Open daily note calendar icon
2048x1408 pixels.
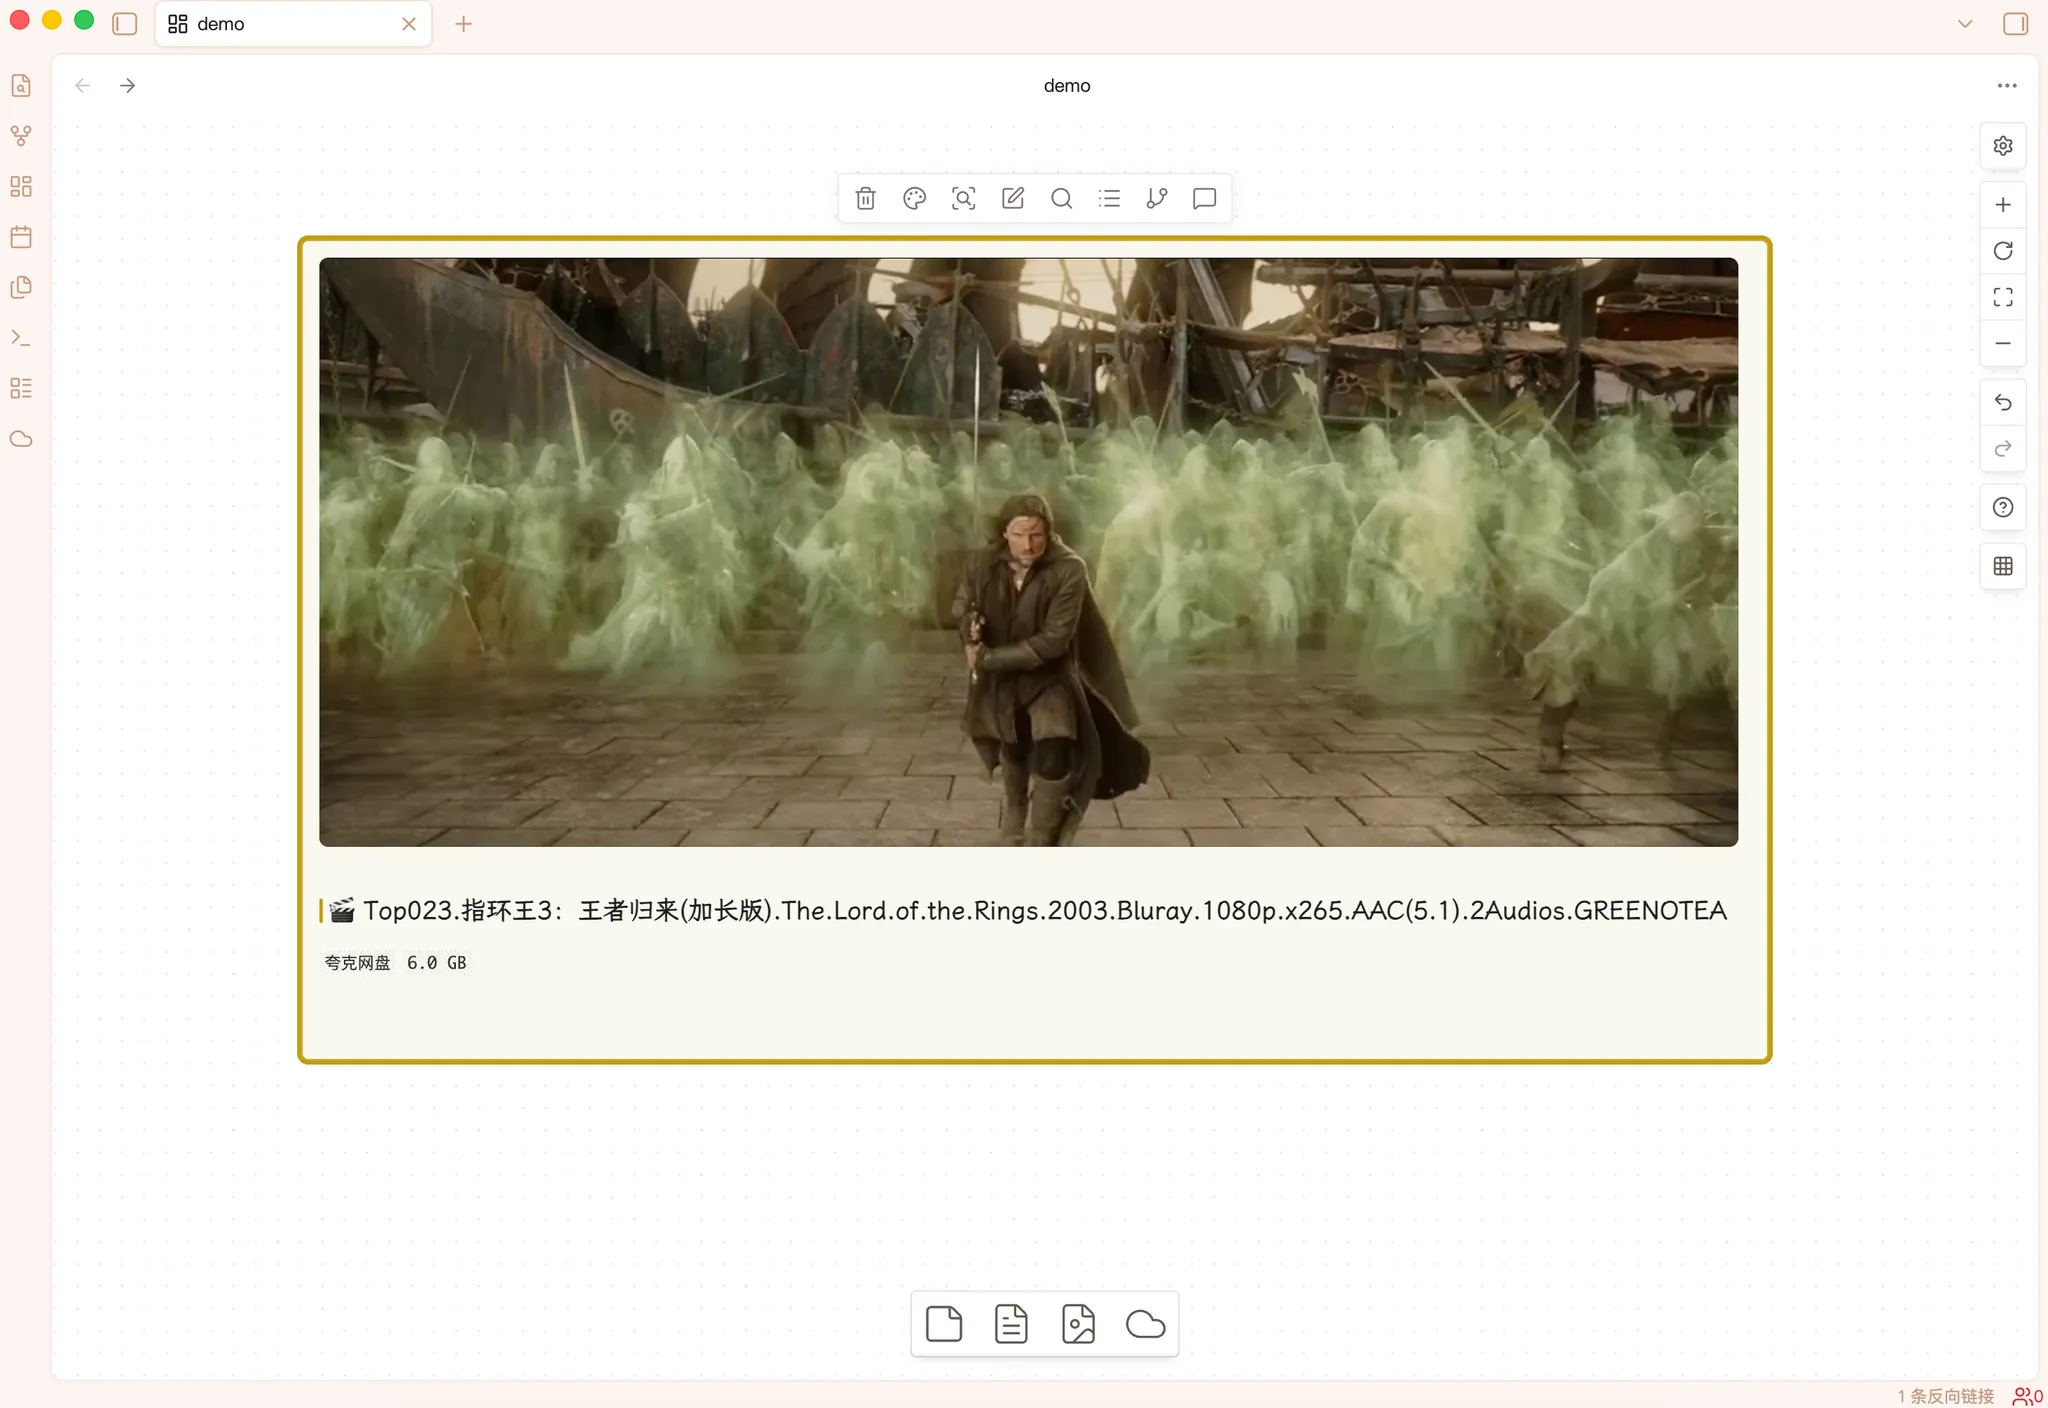tap(21, 237)
